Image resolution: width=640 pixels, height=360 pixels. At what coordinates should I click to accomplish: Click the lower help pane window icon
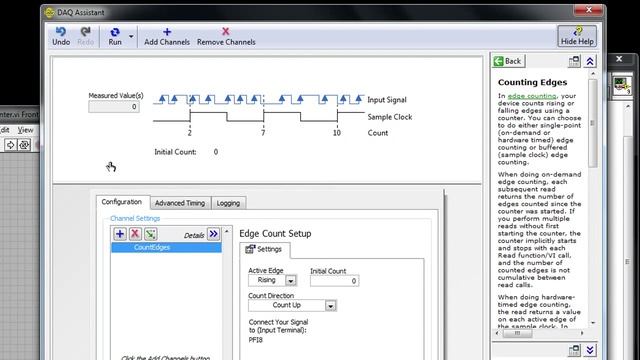coord(574,350)
